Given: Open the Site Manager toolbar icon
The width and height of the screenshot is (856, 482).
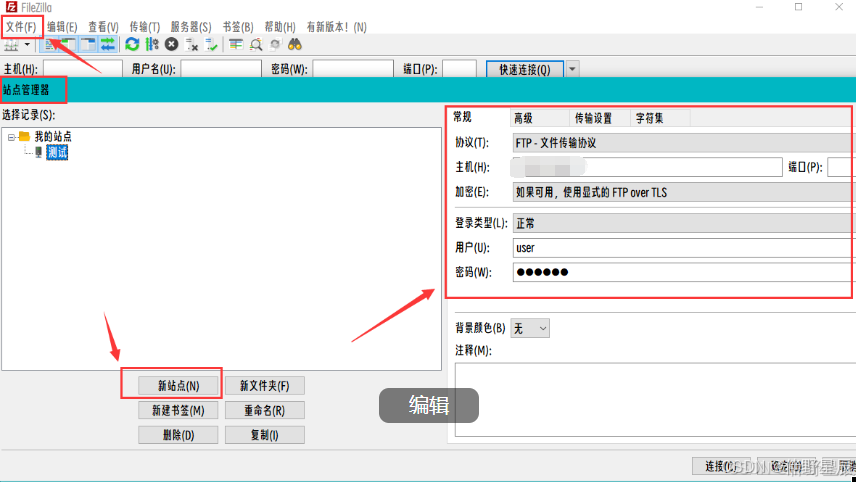Looking at the screenshot, I should click(11, 45).
